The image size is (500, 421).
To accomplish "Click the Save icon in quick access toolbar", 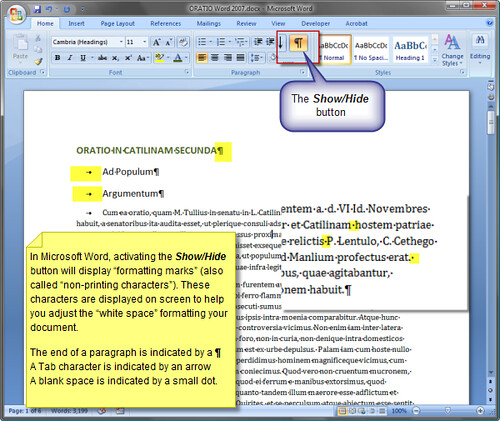I will point(37,9).
